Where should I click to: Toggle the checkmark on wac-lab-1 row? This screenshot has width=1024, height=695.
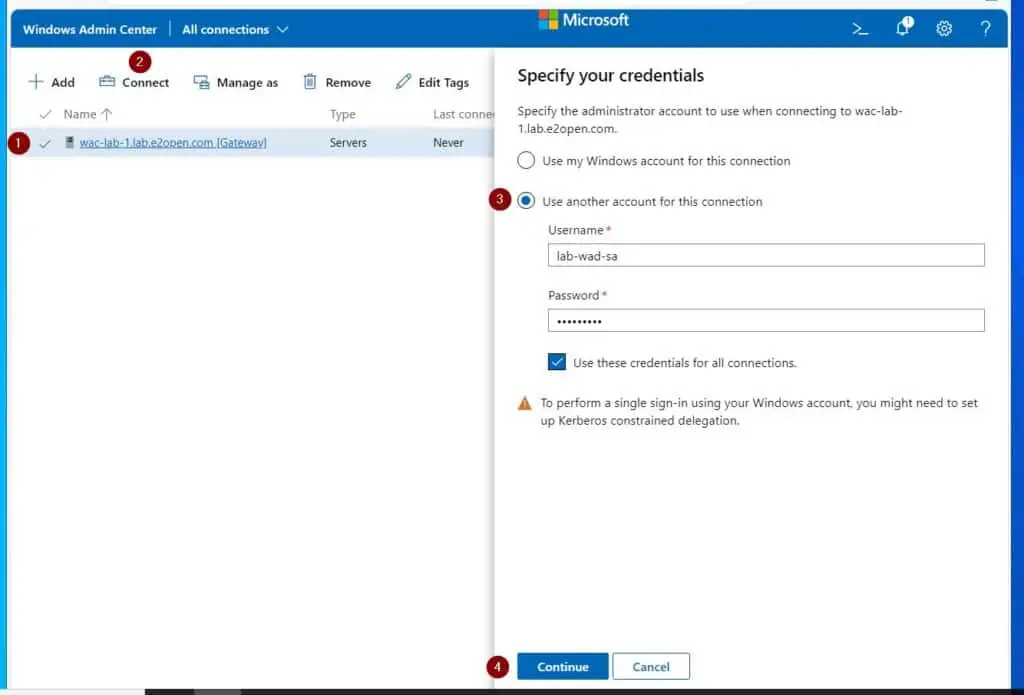(45, 143)
